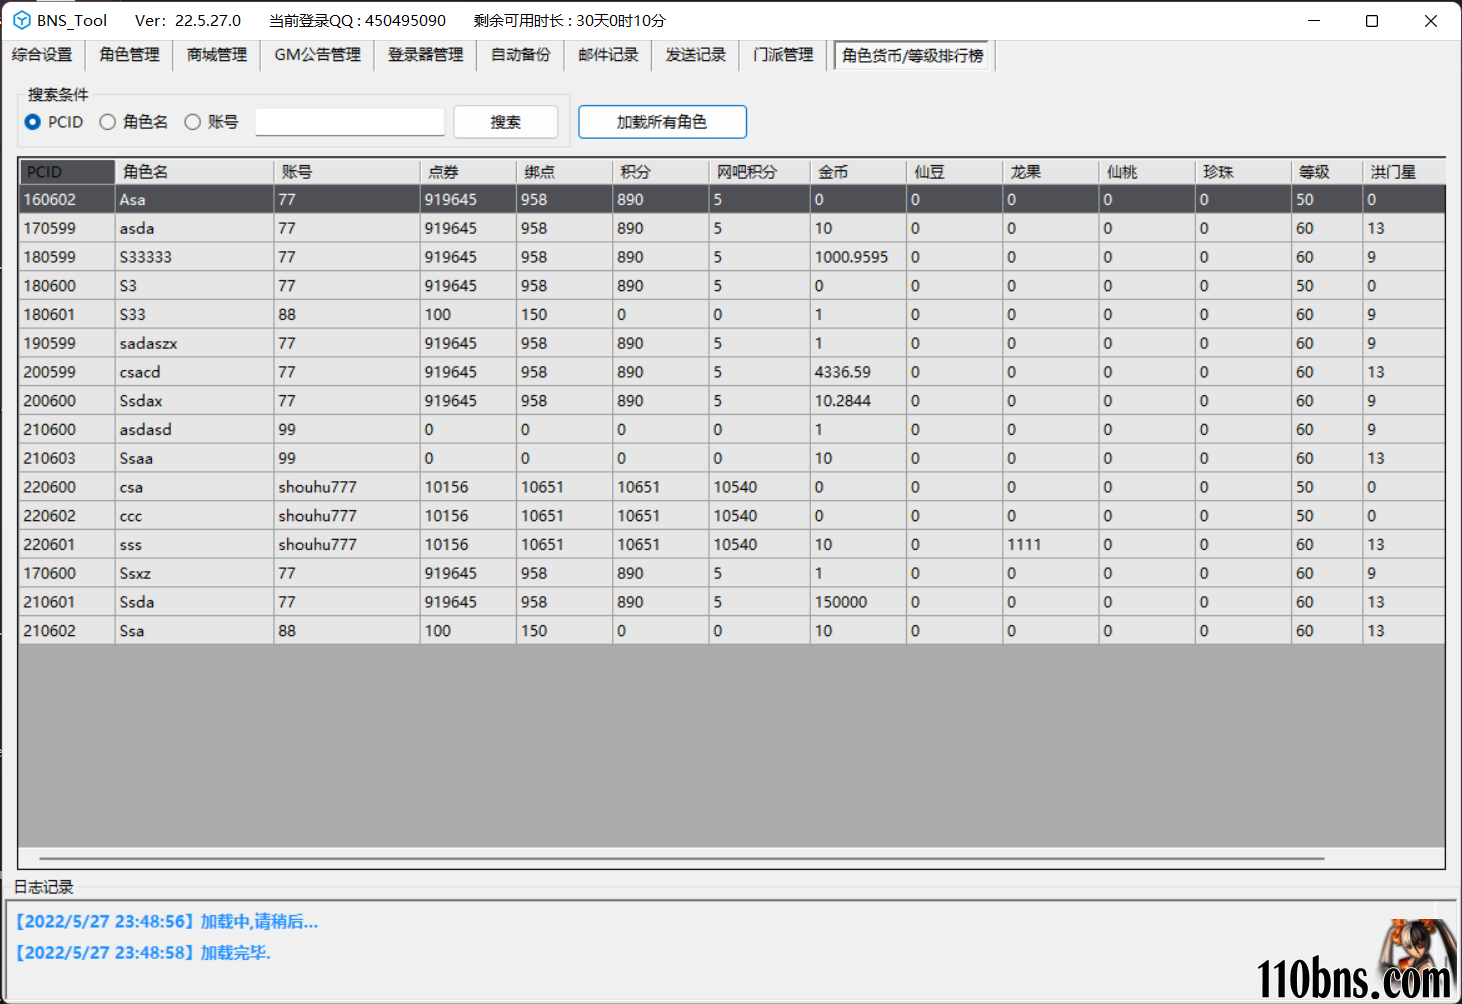Image resolution: width=1462 pixels, height=1004 pixels.
Task: Click PCID cell 180600
Action: (67, 286)
